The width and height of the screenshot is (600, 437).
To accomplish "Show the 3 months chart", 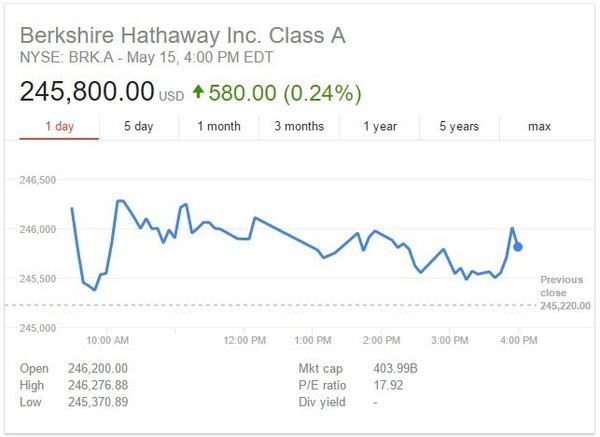I will pos(299,126).
